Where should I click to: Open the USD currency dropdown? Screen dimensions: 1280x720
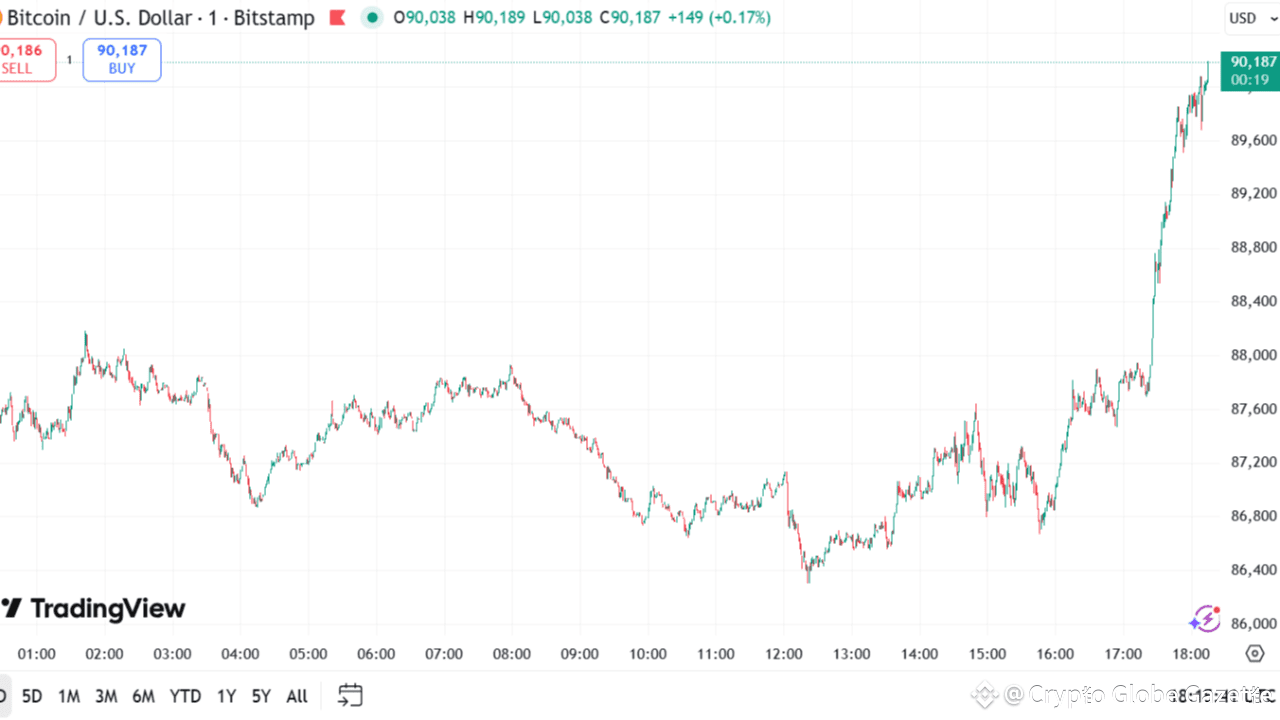pyautogui.click(x=1252, y=17)
